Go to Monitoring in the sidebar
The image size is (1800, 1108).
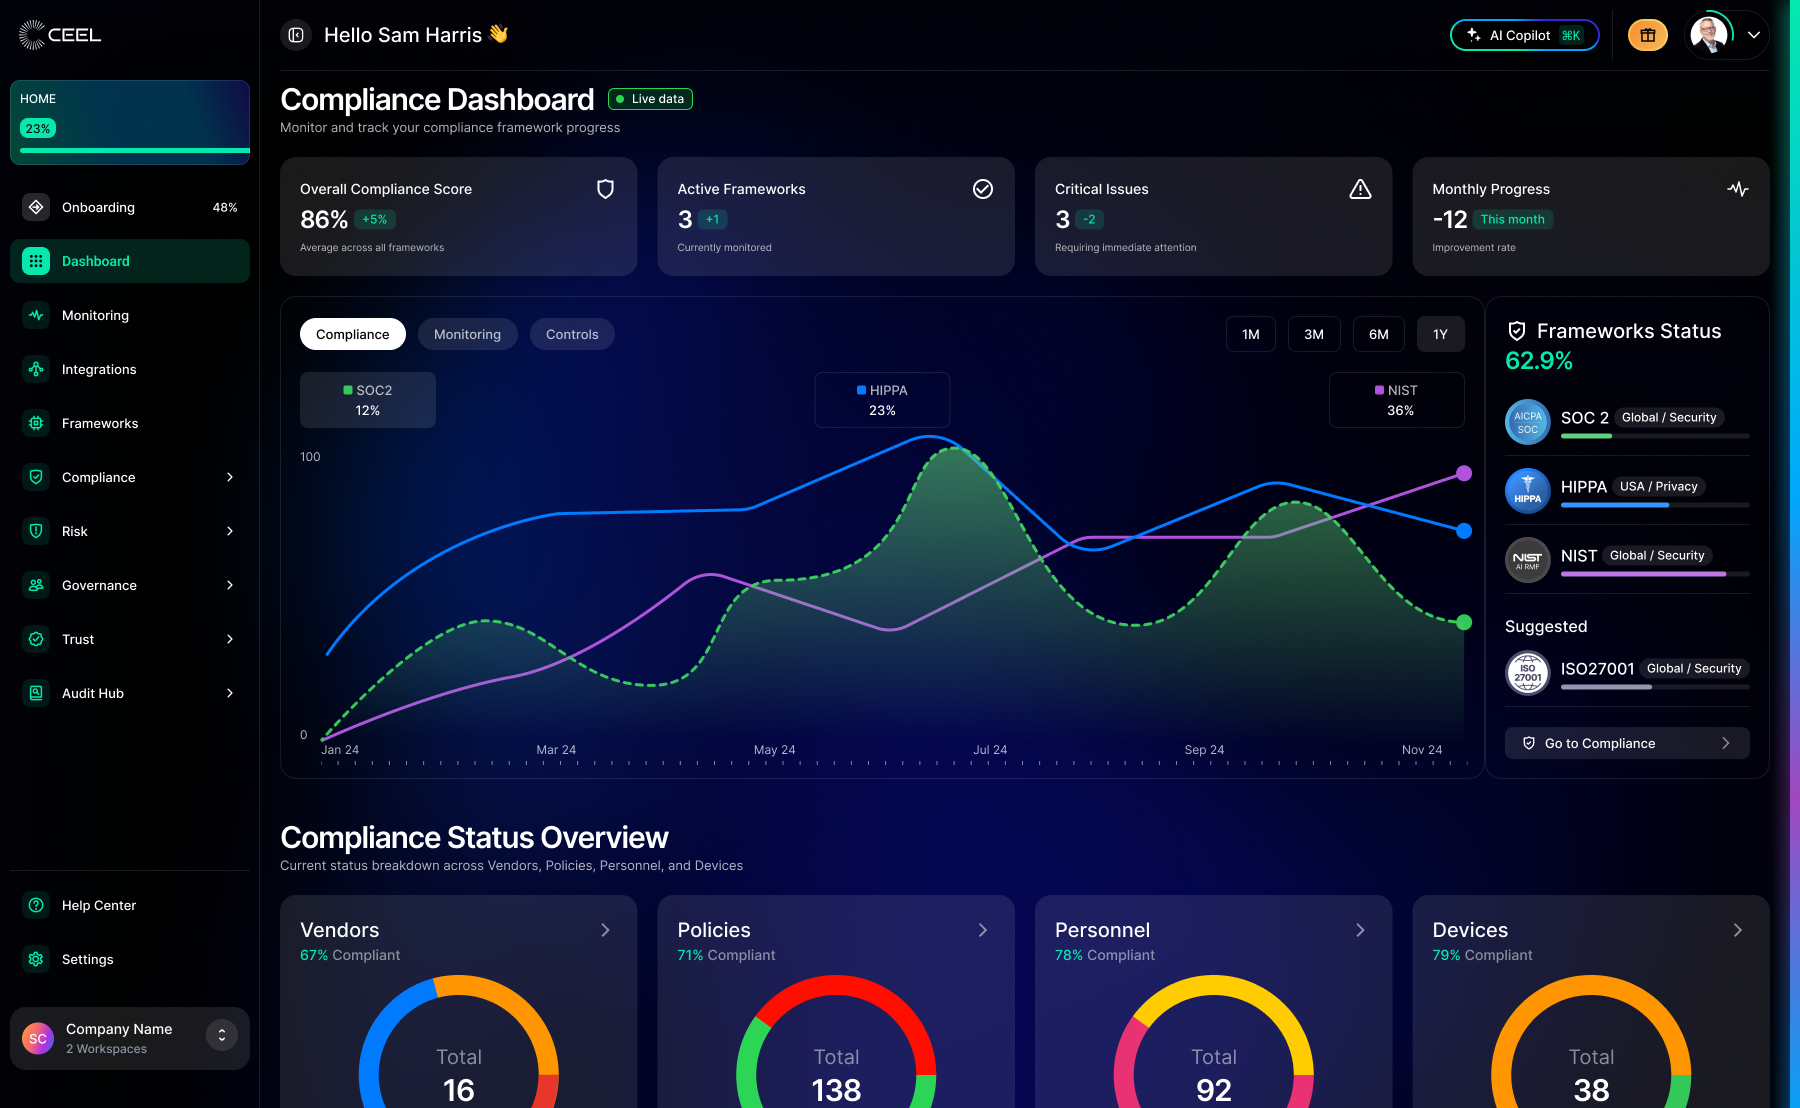pyautogui.click(x=130, y=315)
